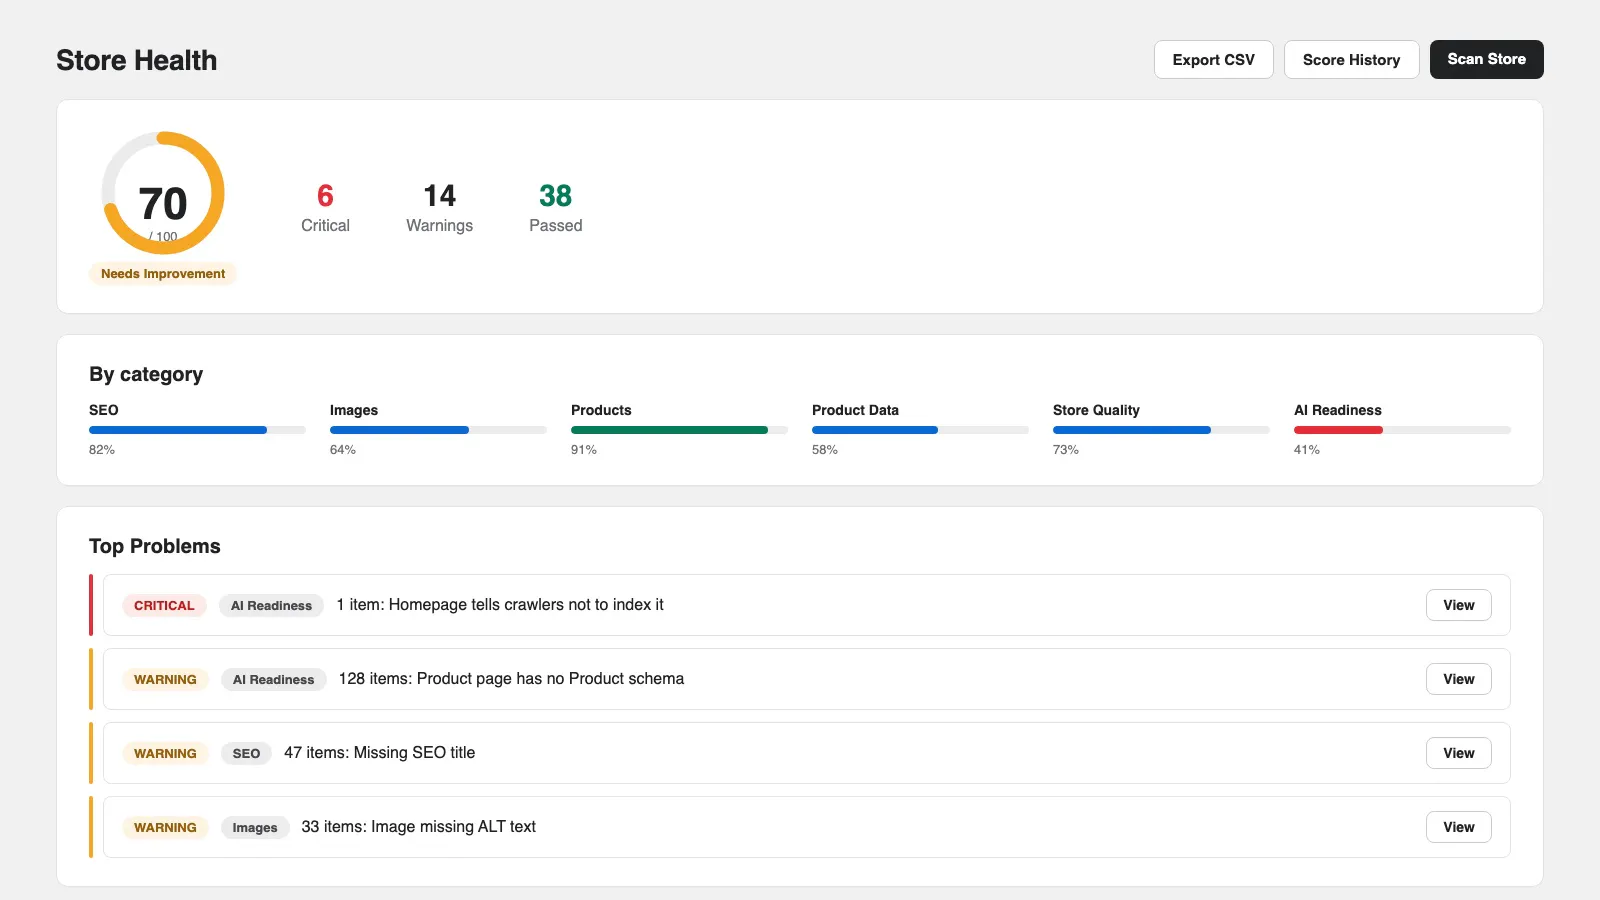Image resolution: width=1600 pixels, height=900 pixels.
Task: Click the 91% value under Products
Action: point(583,450)
